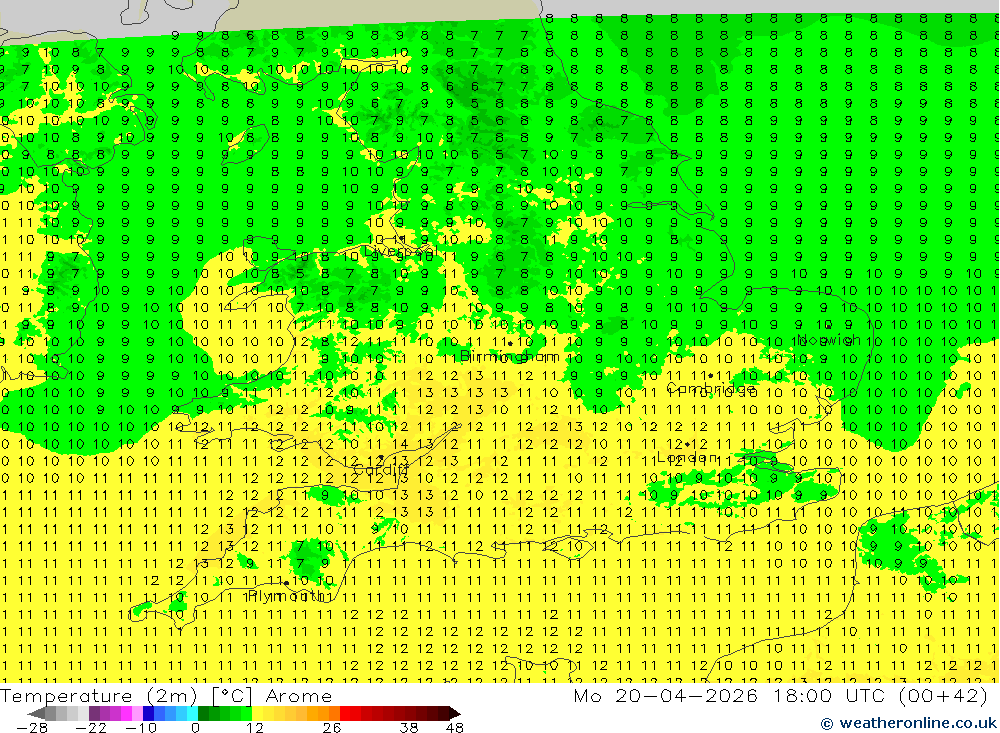The image size is (1000, 733).
Task: Click the London city label
Action: coord(687,457)
